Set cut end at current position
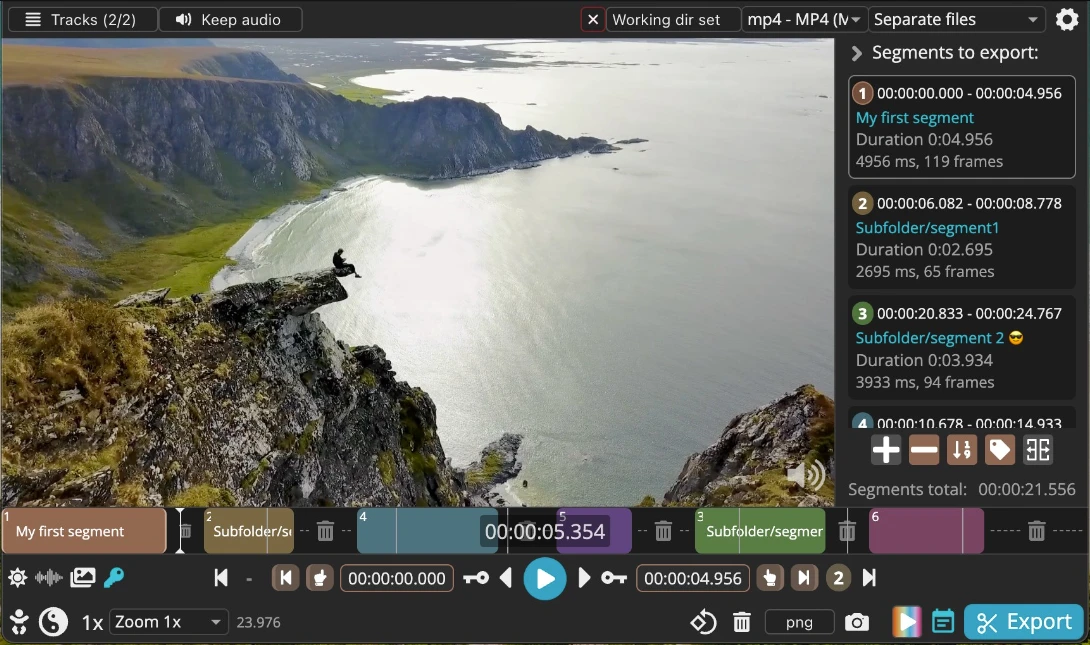1090x645 pixels. point(770,578)
